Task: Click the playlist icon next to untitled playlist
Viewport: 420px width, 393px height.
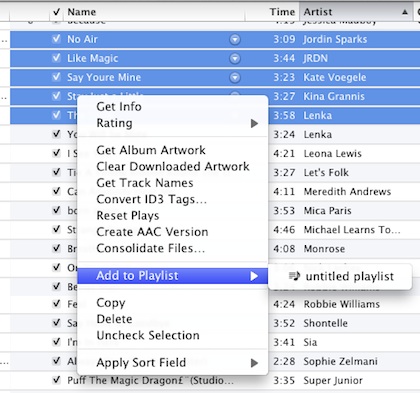Action: 294,276
